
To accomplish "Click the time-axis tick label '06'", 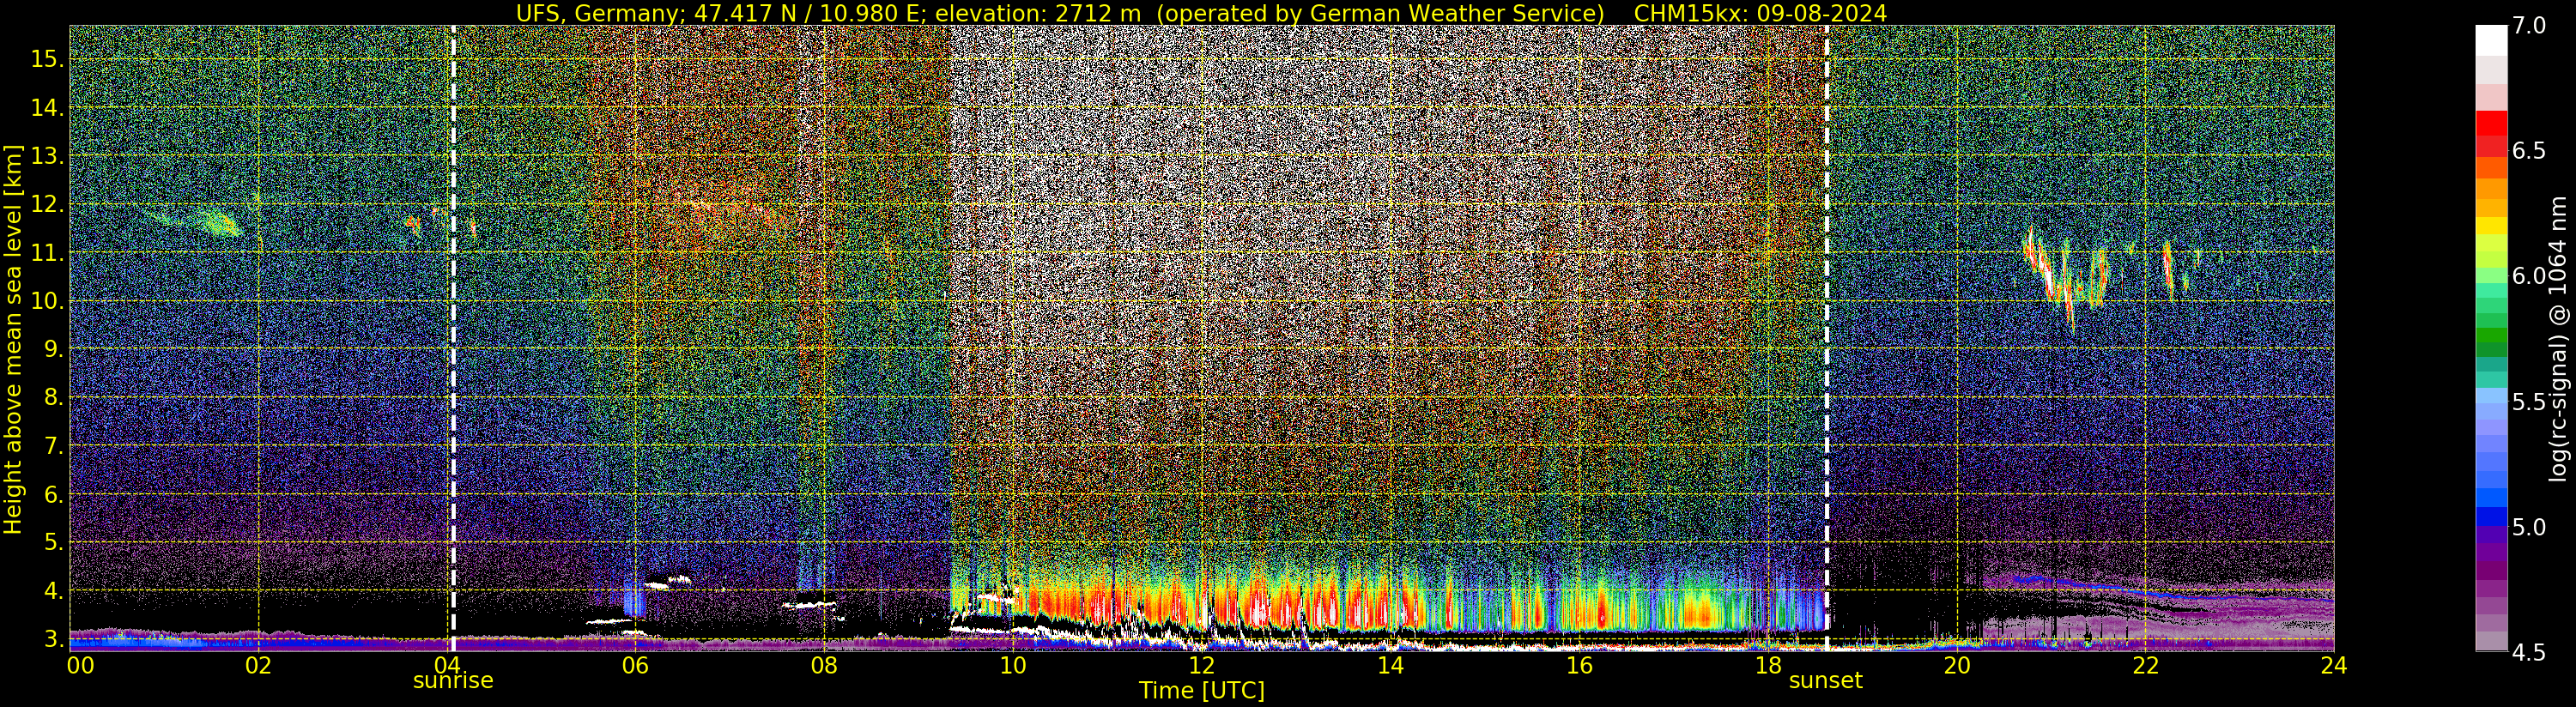I will click(636, 665).
